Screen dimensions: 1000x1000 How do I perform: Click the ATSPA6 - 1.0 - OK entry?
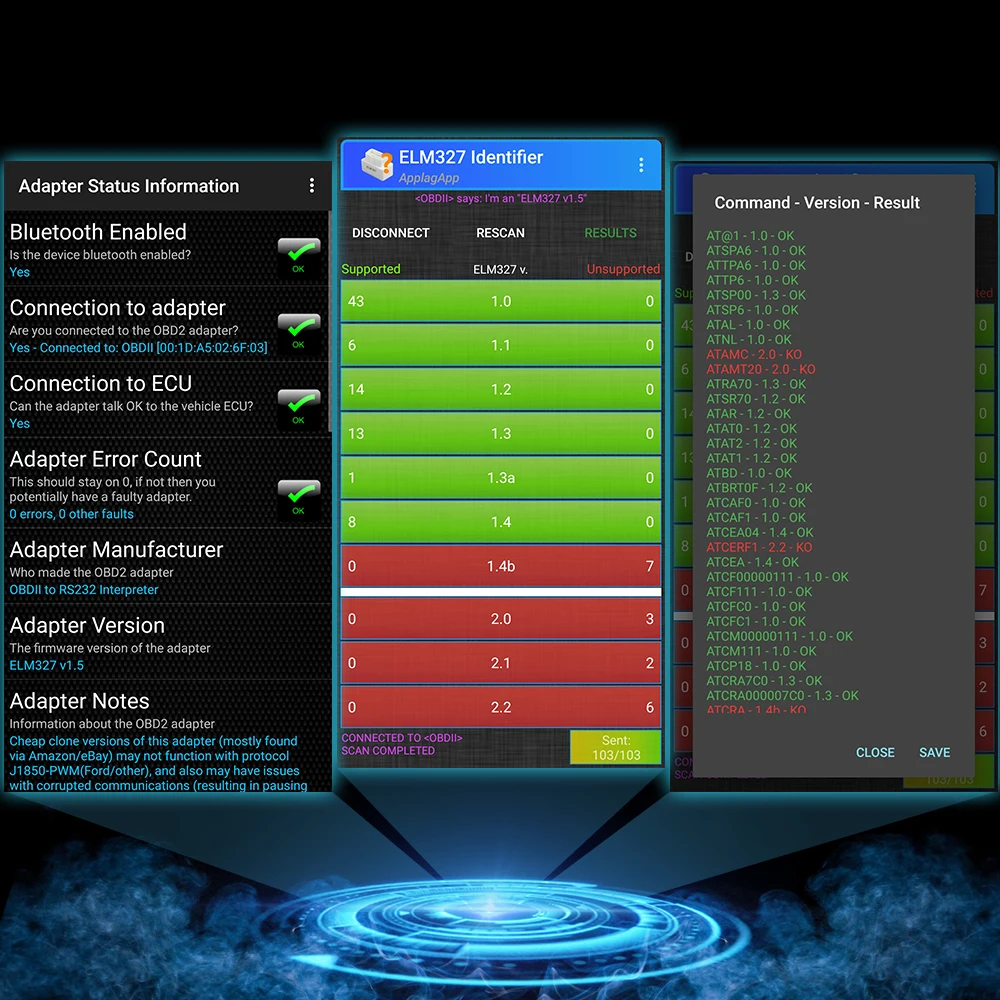coord(756,251)
